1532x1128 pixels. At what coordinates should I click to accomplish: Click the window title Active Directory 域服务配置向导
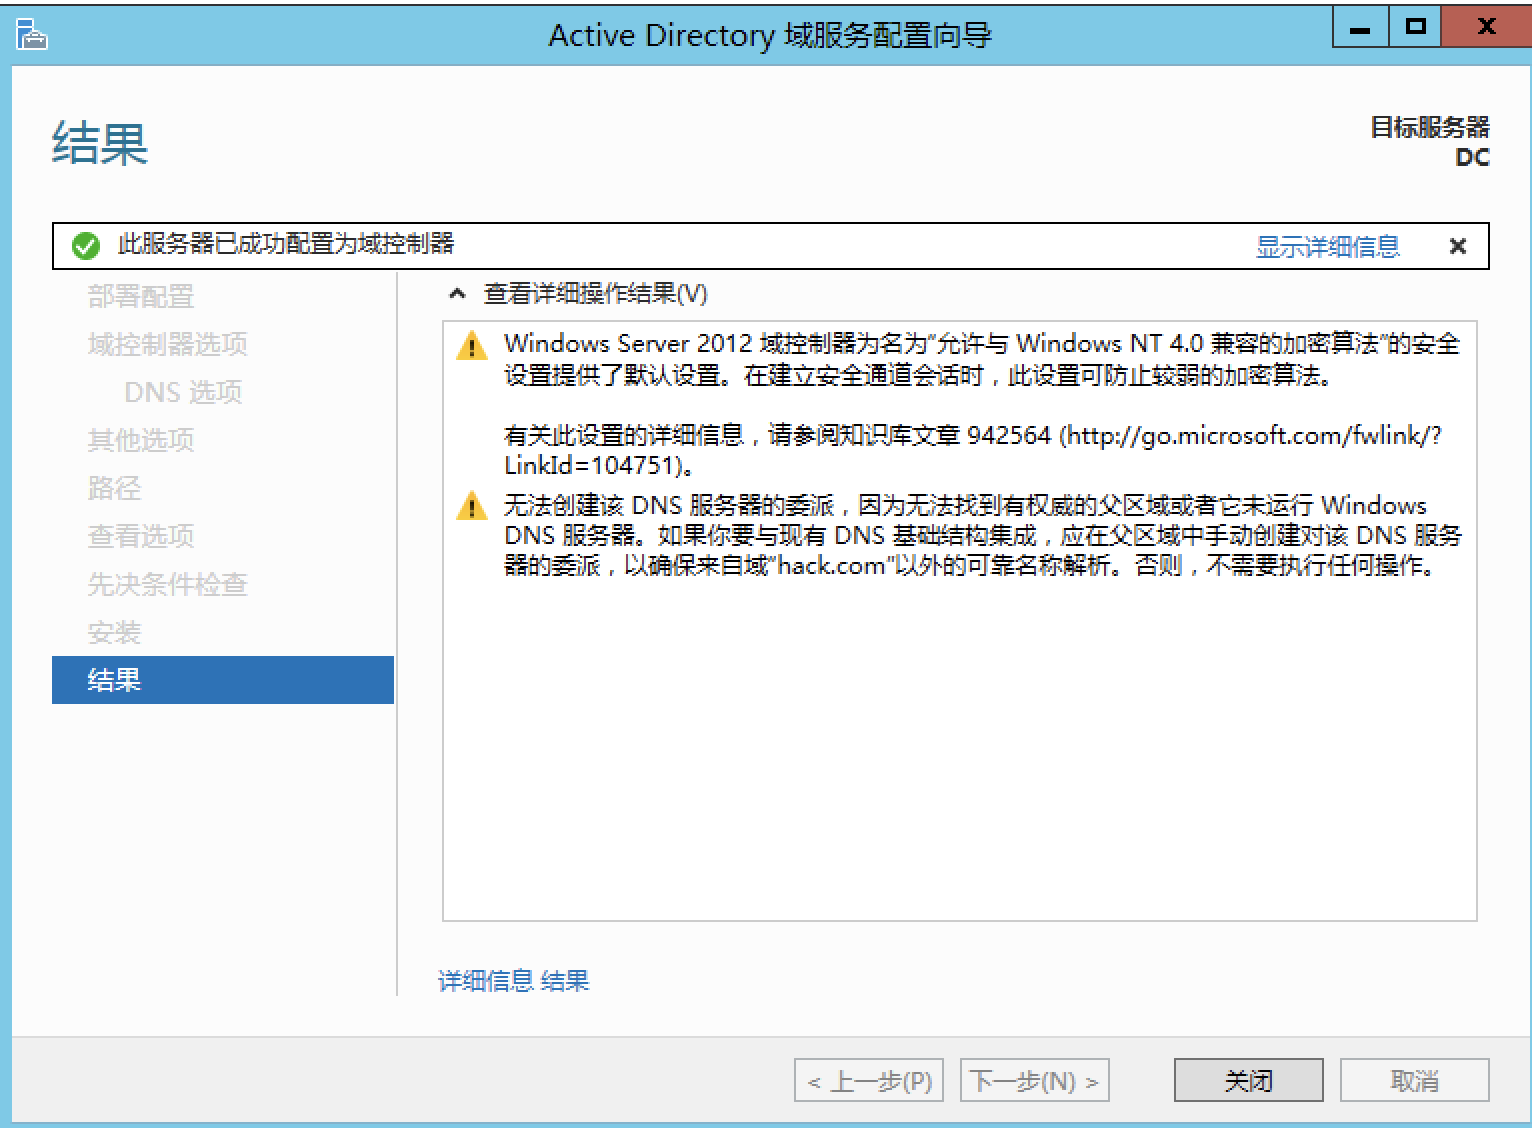tap(770, 36)
